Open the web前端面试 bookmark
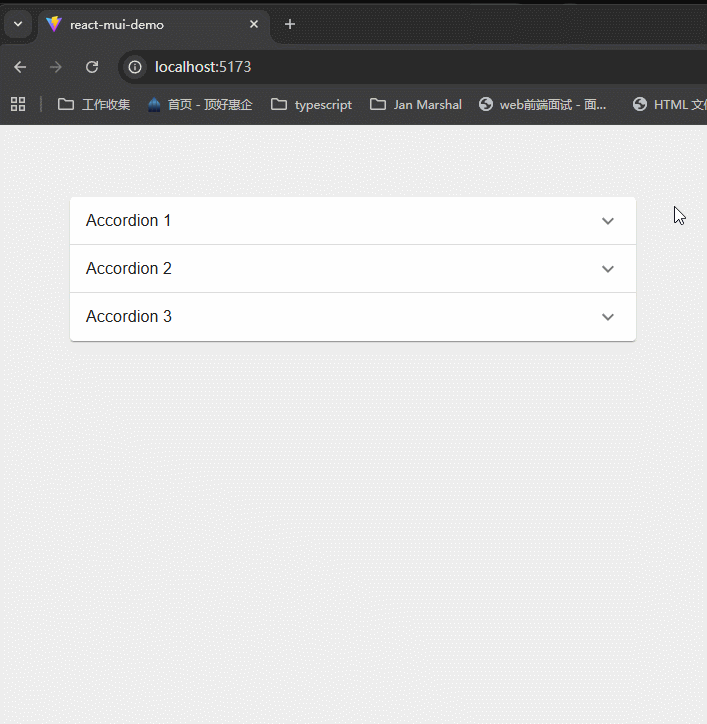Image resolution: width=707 pixels, height=724 pixels. (543, 104)
